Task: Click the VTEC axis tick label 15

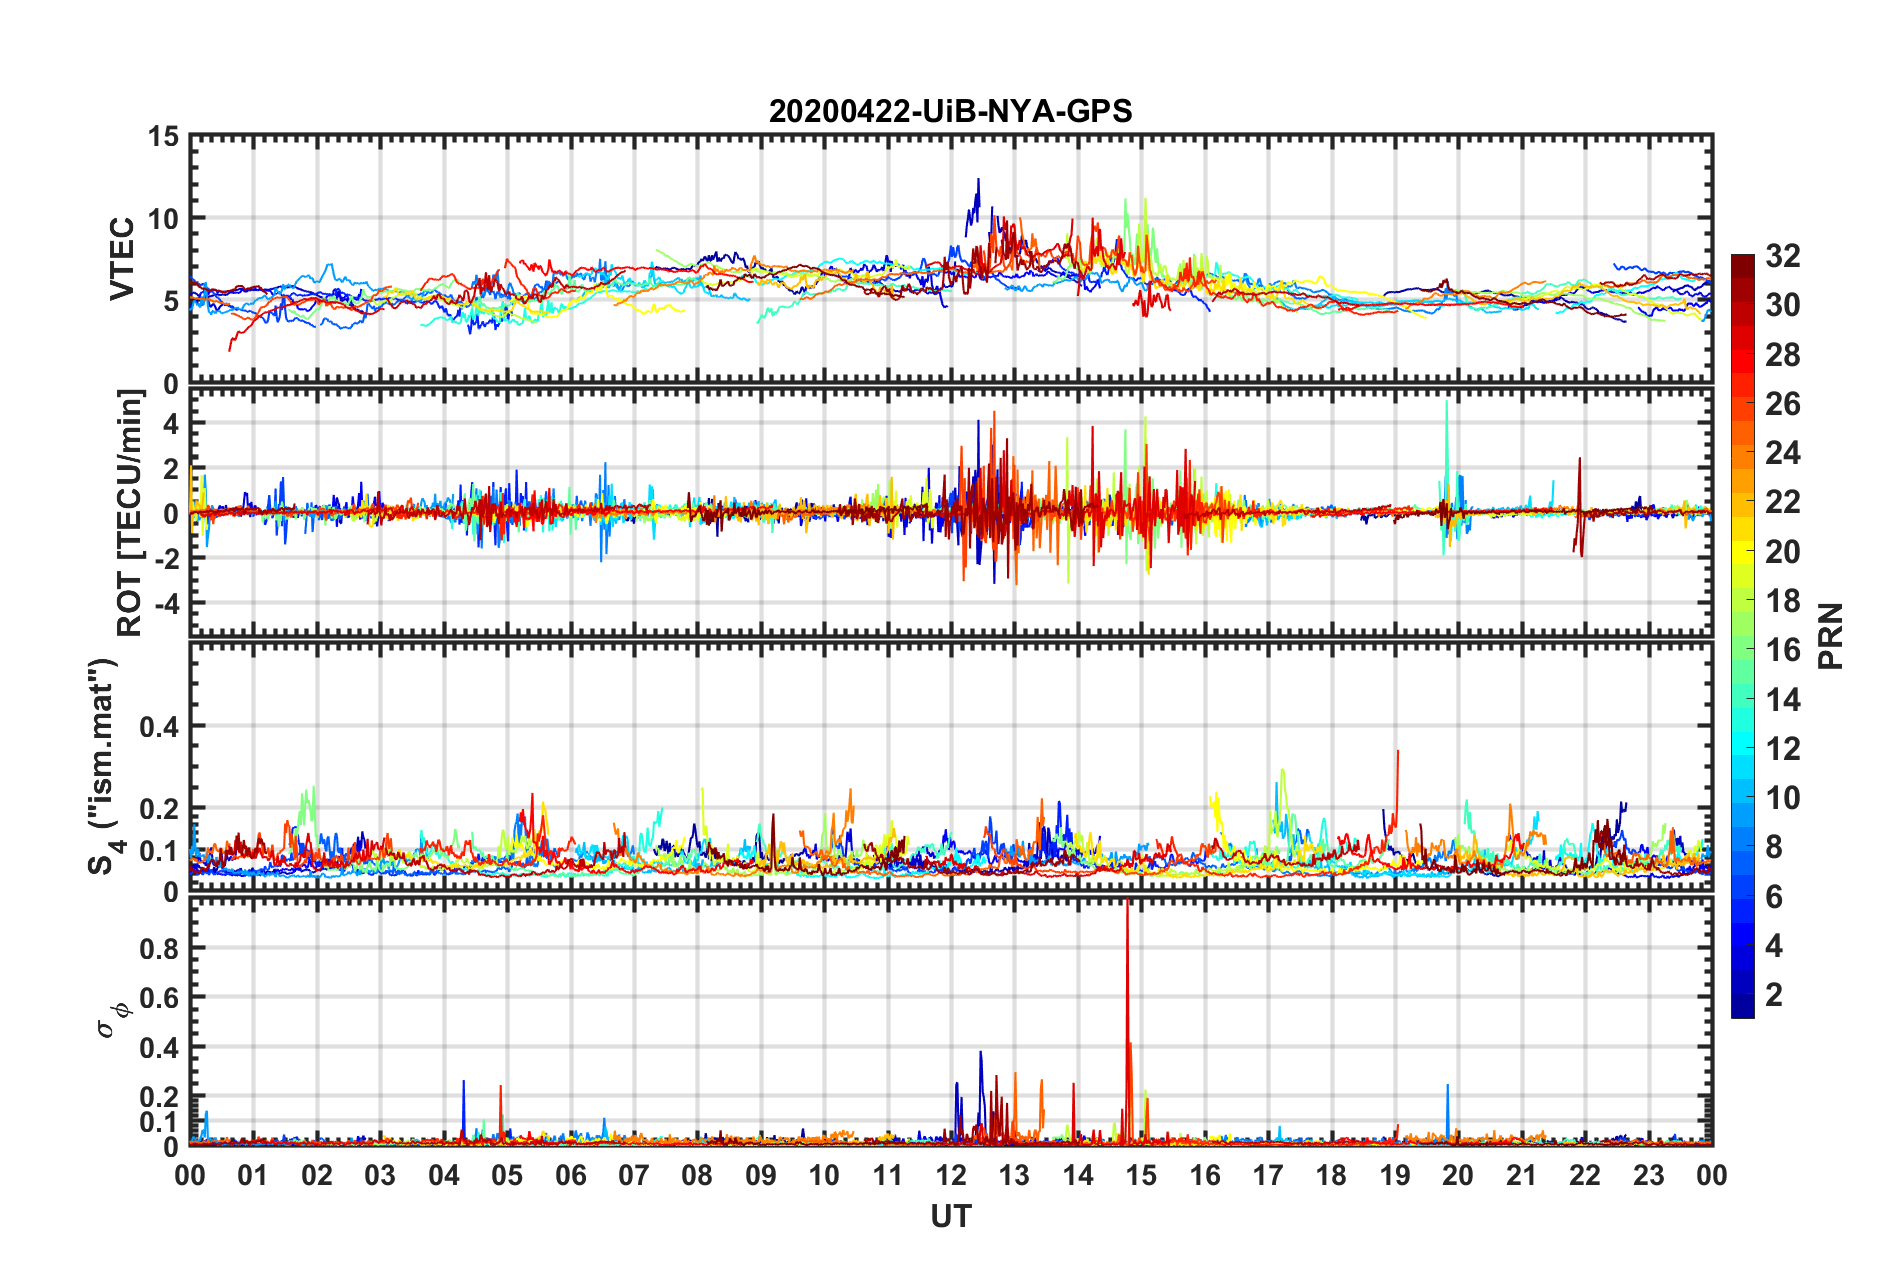Action: point(163,136)
